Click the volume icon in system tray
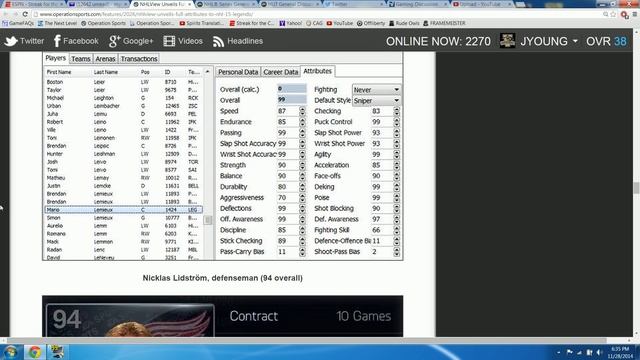640x360 pixels. (x=599, y=352)
